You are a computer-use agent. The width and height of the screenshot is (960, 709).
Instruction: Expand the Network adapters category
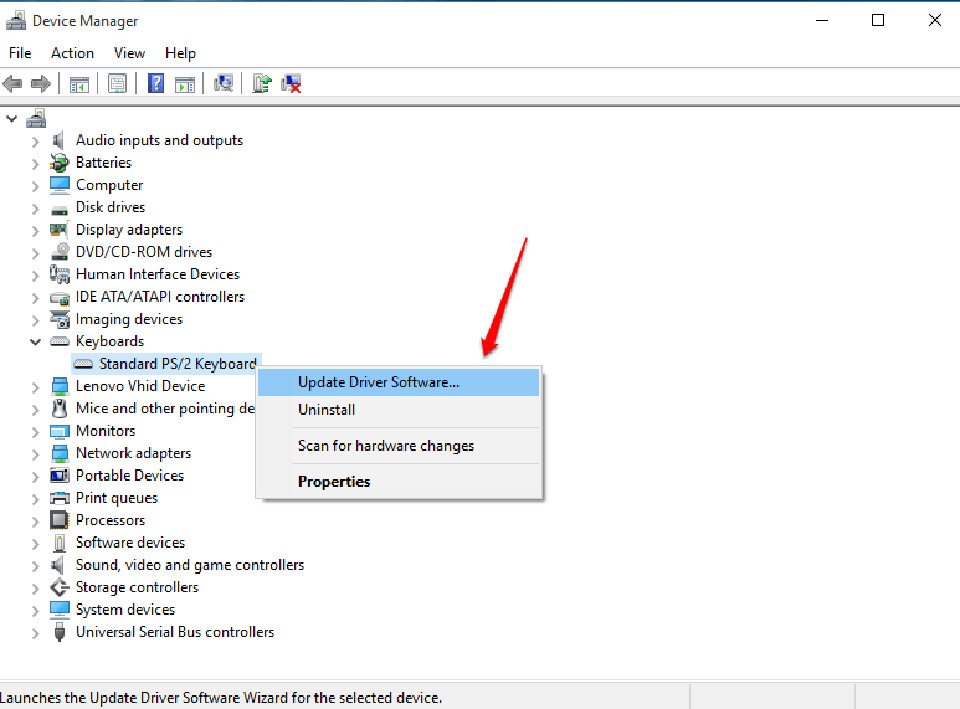tap(35, 452)
